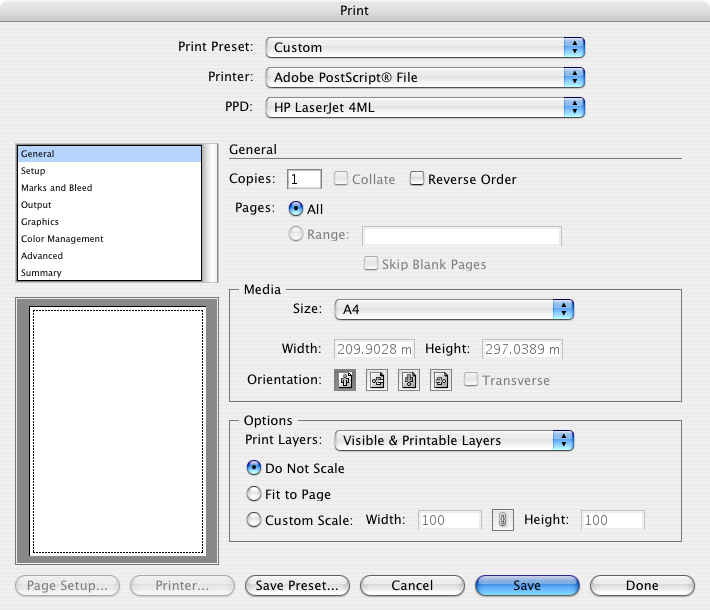
Task: Open the Print Preset dropdown
Action: pos(425,47)
